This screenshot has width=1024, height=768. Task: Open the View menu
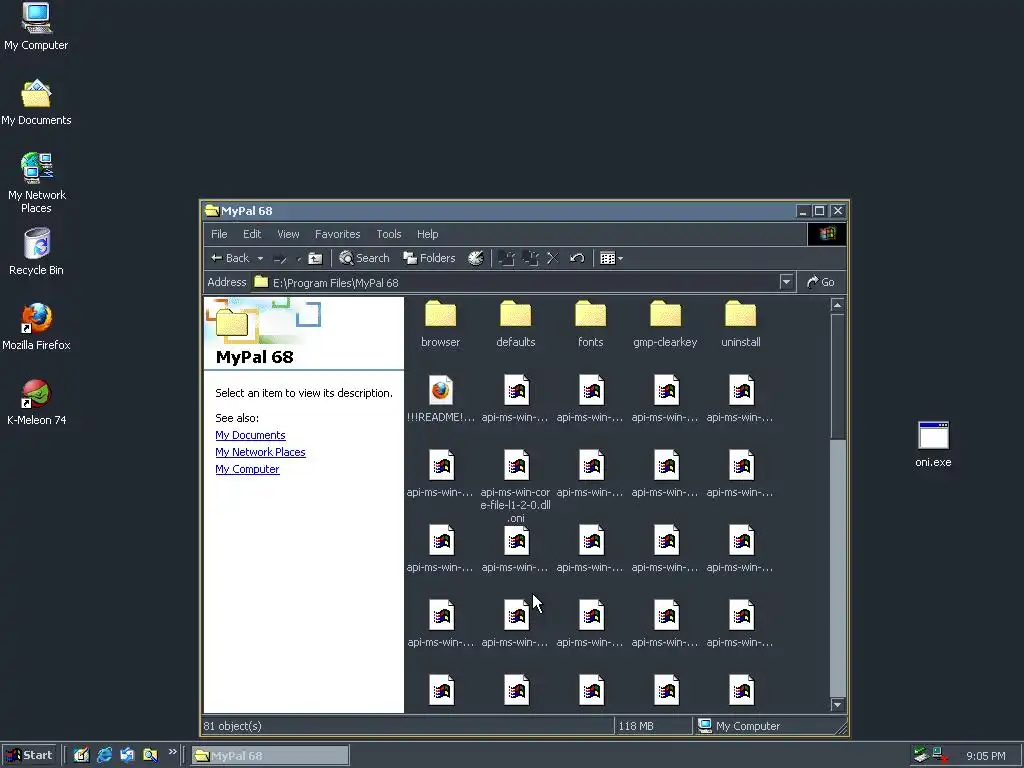pos(288,234)
